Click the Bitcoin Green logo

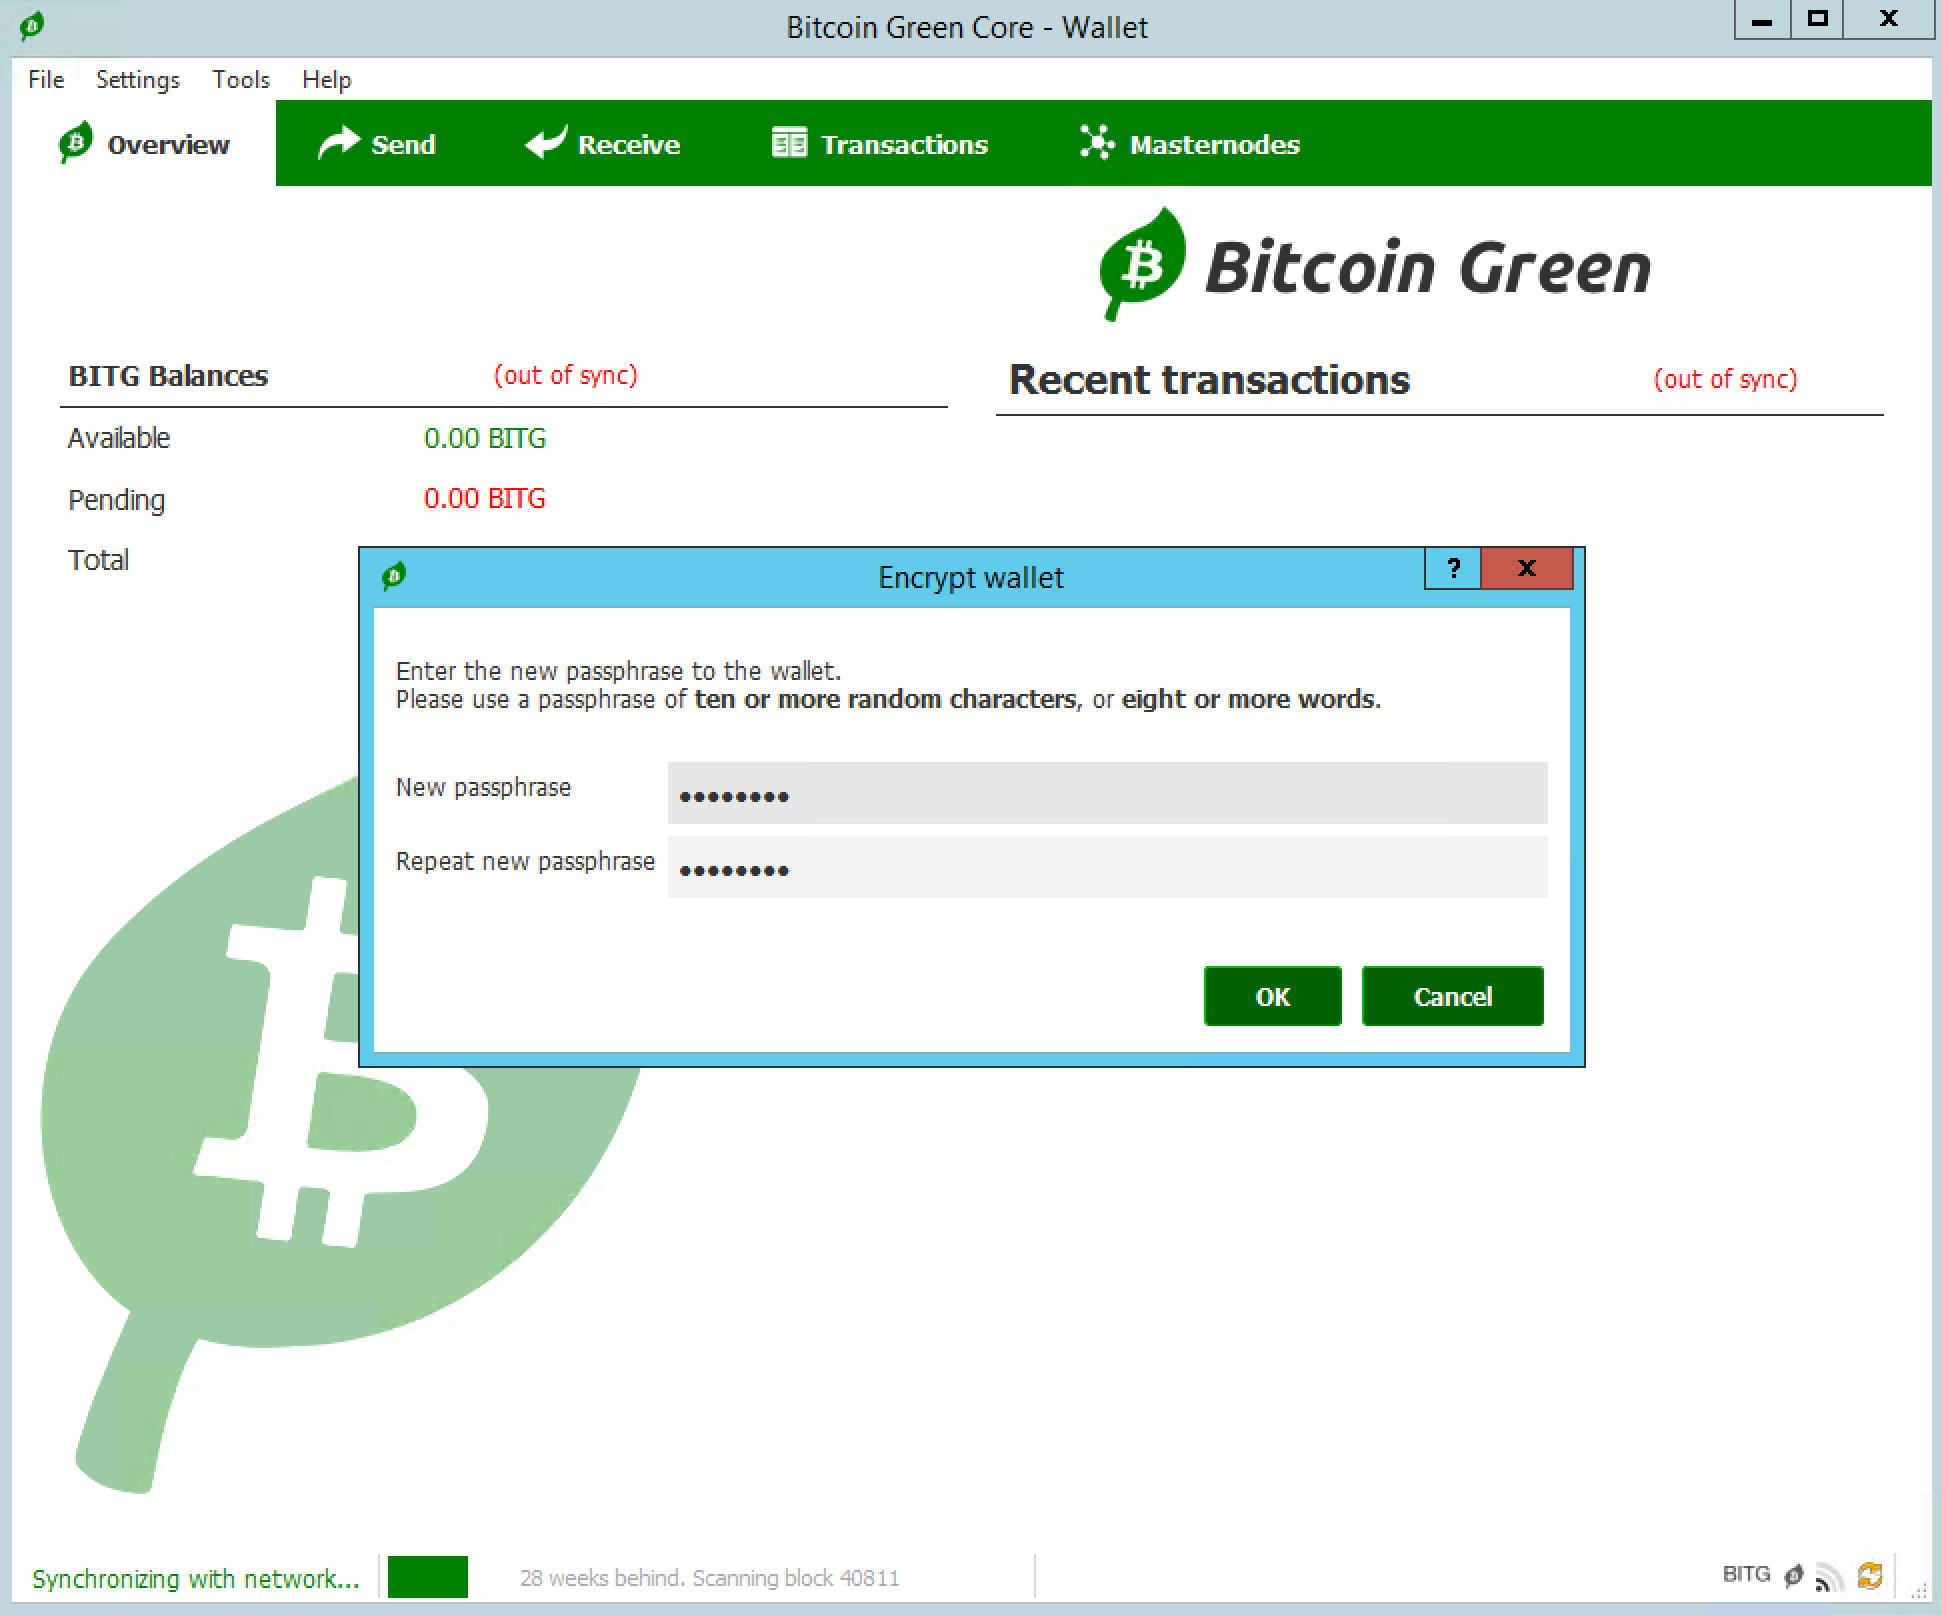tap(1370, 265)
